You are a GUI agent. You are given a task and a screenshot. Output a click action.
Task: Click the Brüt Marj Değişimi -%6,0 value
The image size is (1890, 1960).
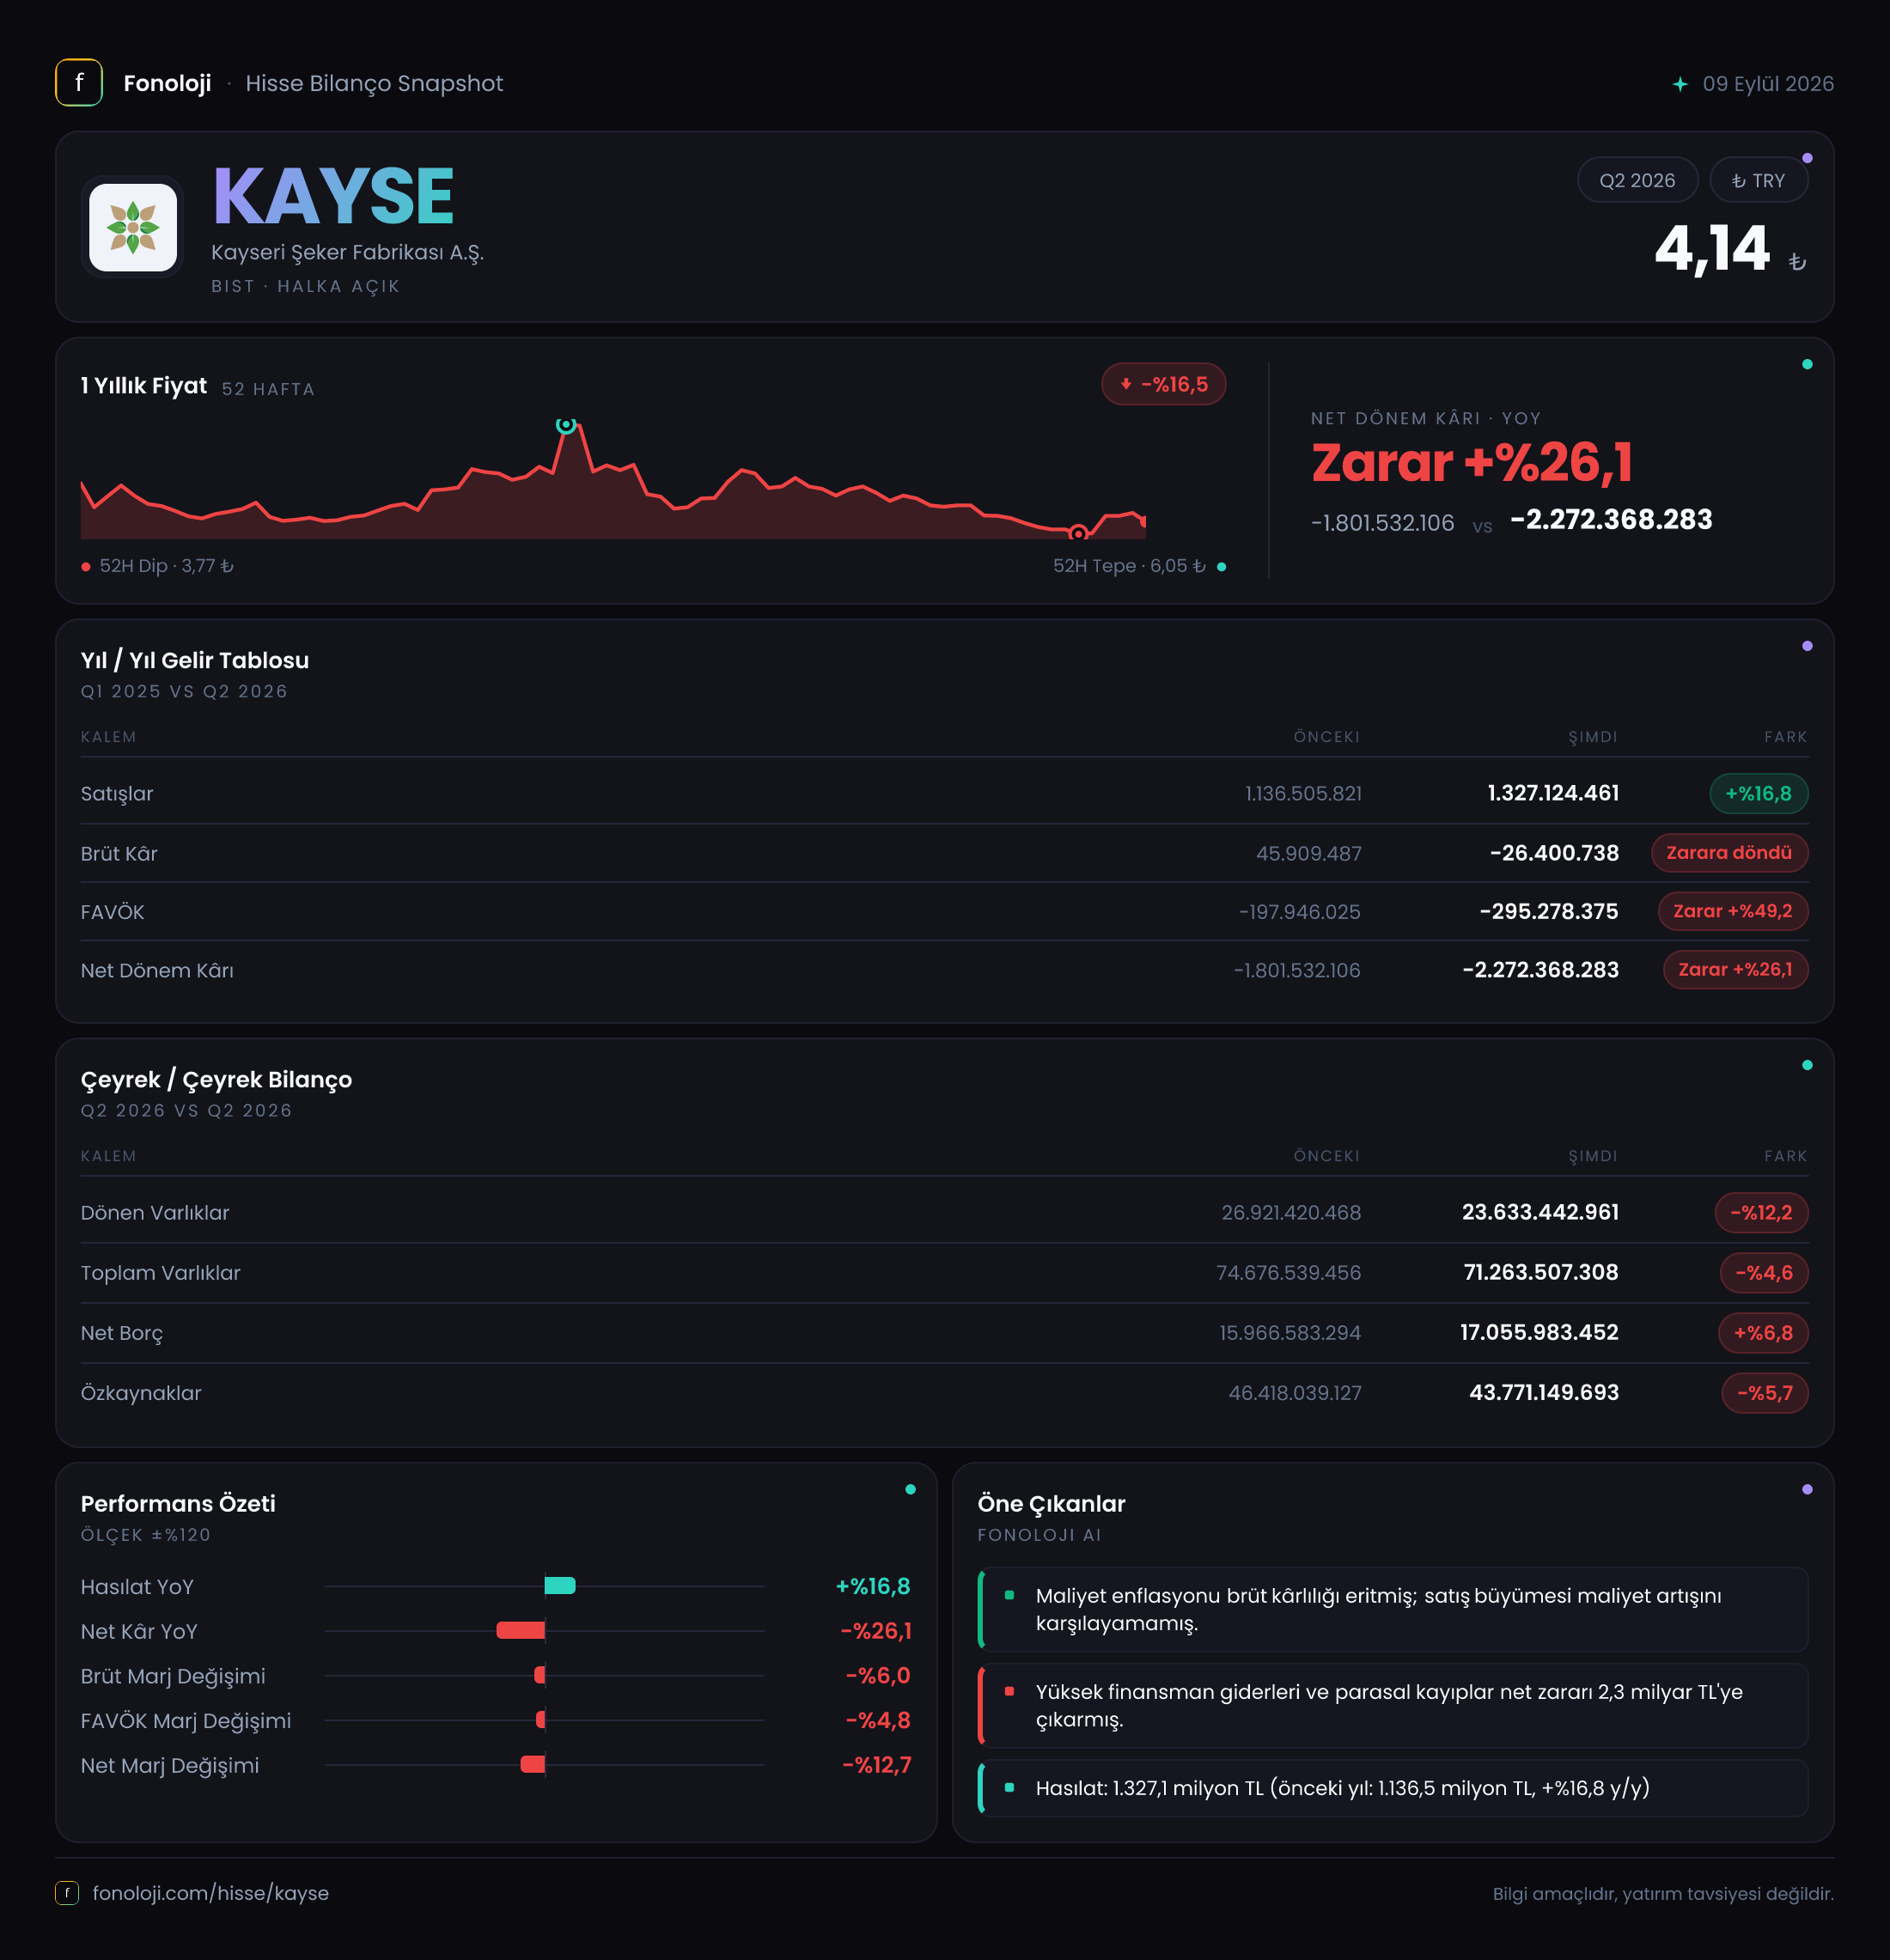click(878, 1676)
